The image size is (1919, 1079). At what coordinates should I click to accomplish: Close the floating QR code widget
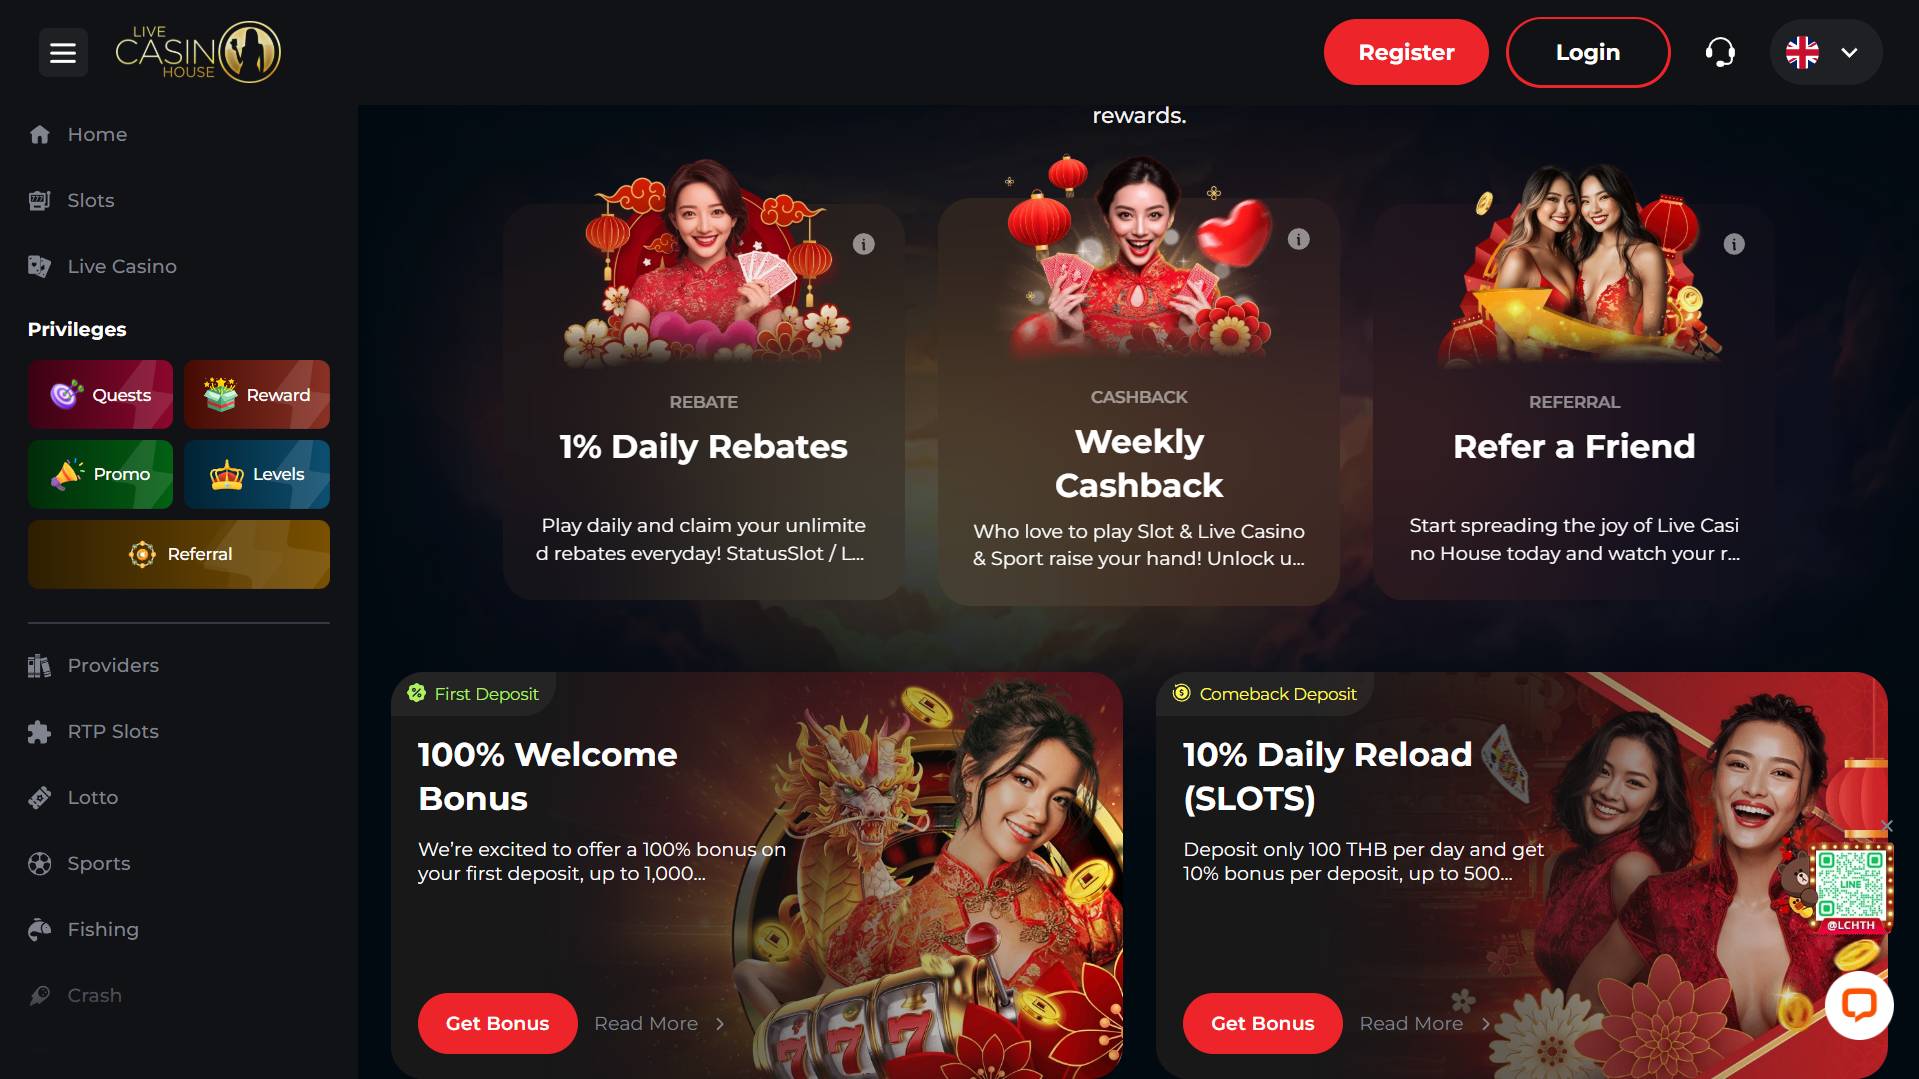[x=1886, y=826]
